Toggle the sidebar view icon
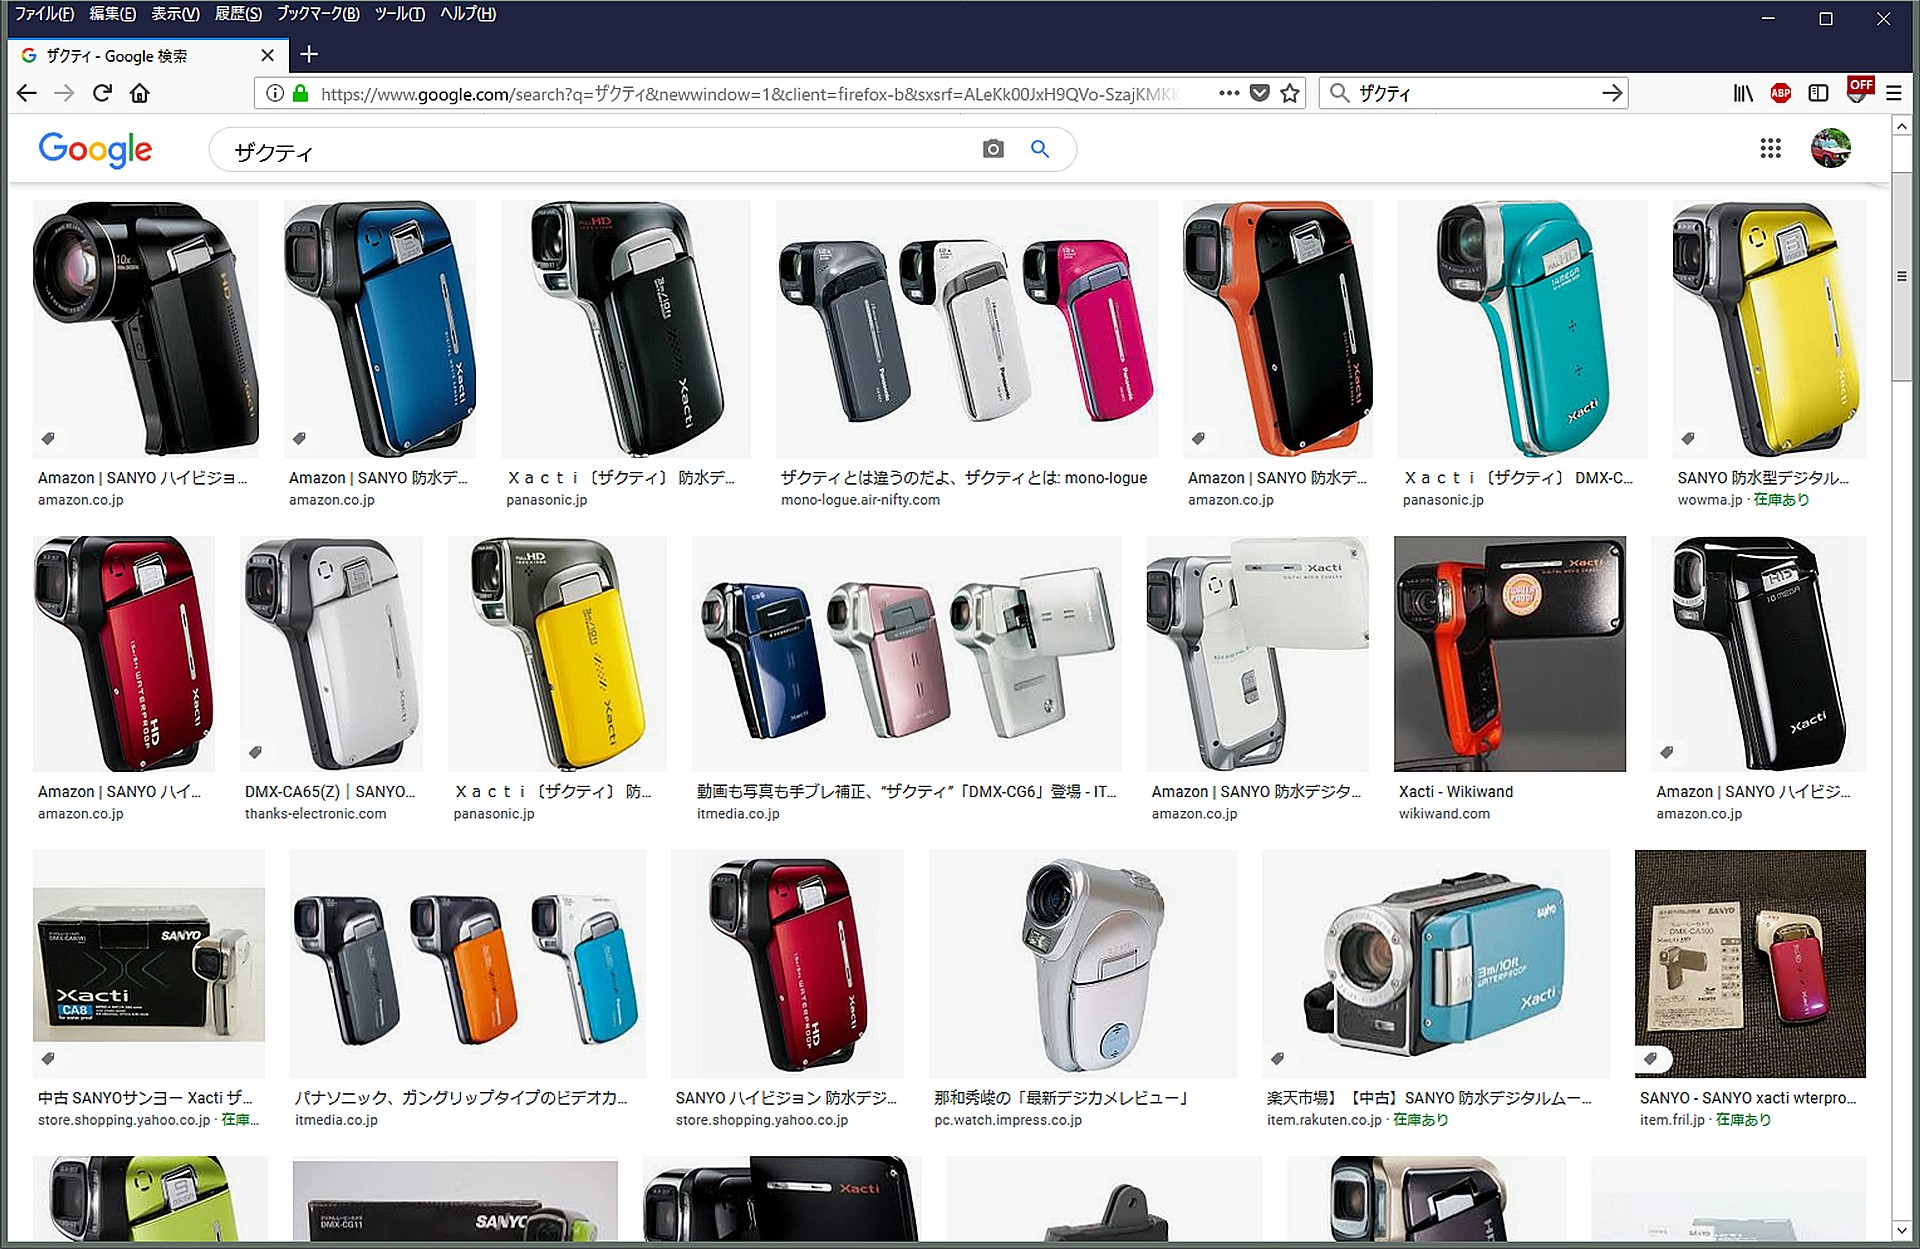 point(1819,93)
